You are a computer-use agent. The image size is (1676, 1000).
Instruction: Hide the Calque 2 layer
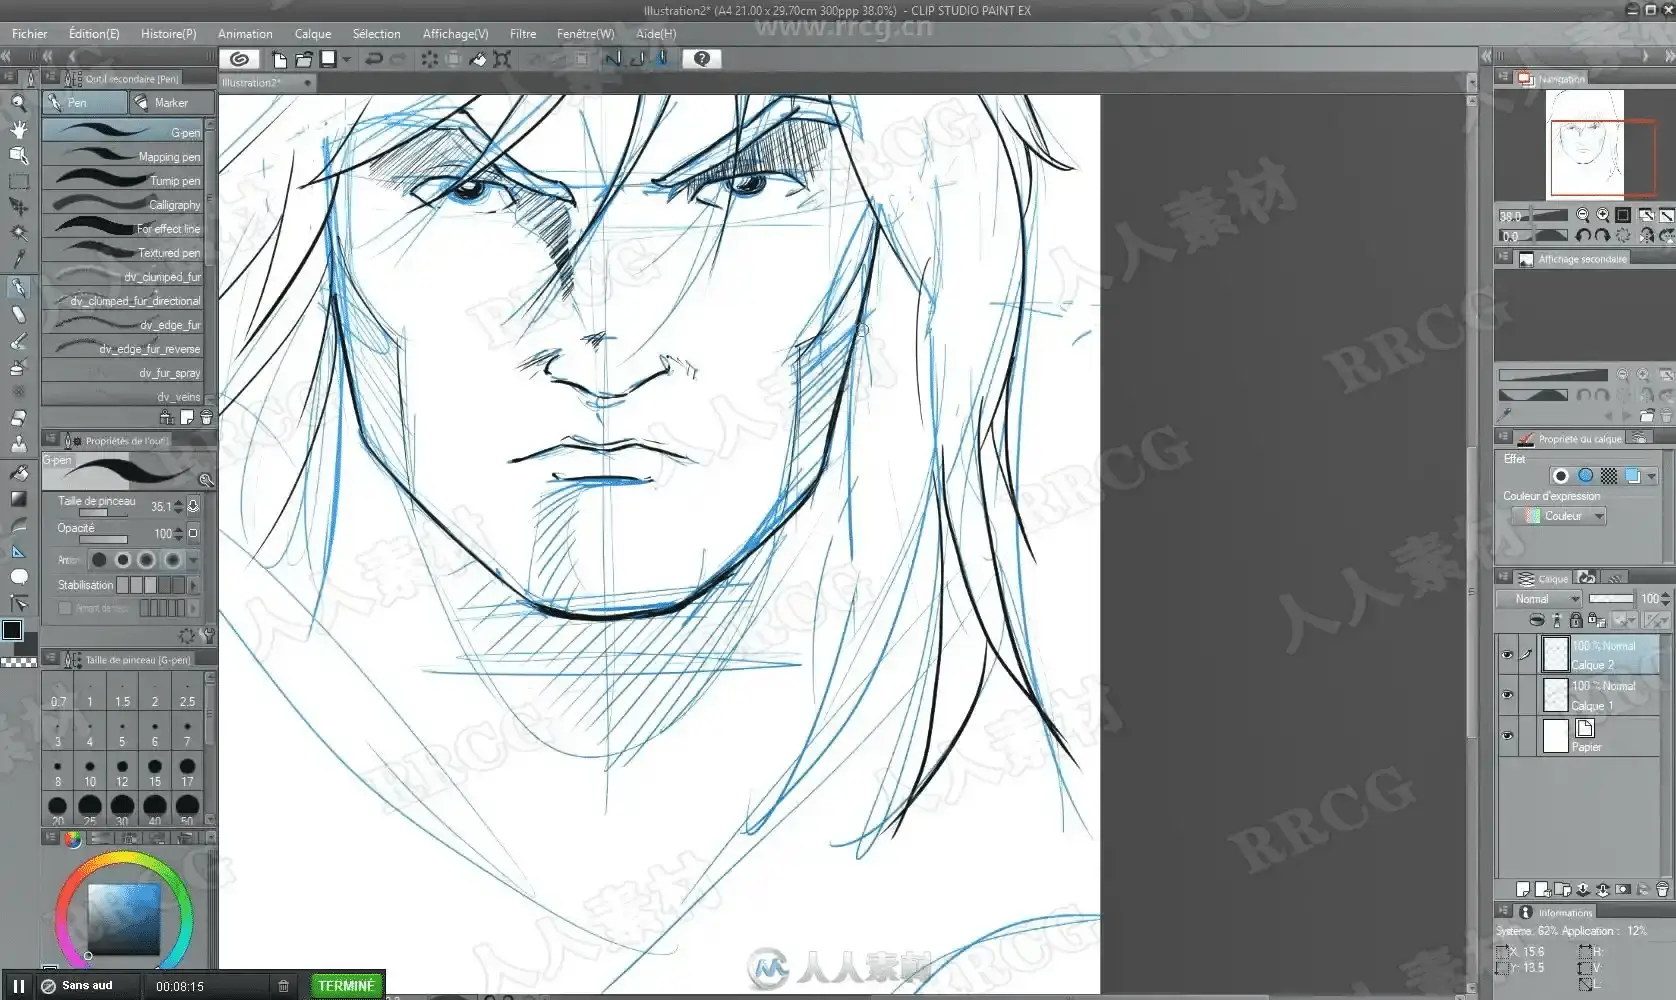pyautogui.click(x=1507, y=655)
